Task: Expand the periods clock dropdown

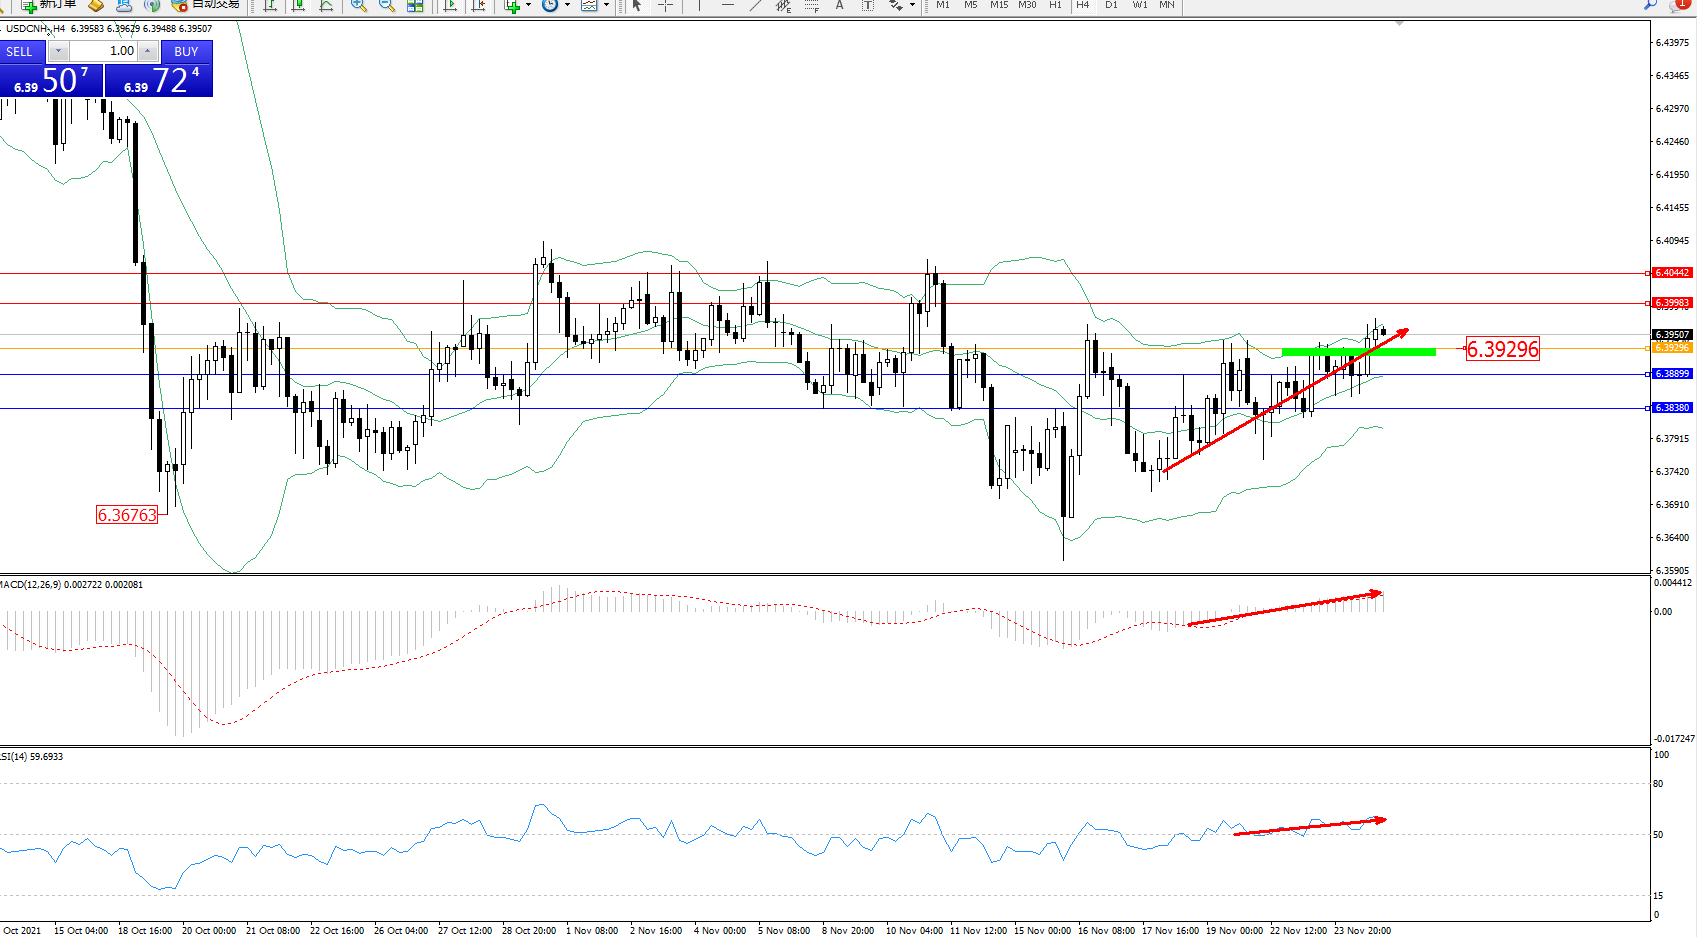Action: coord(567,5)
